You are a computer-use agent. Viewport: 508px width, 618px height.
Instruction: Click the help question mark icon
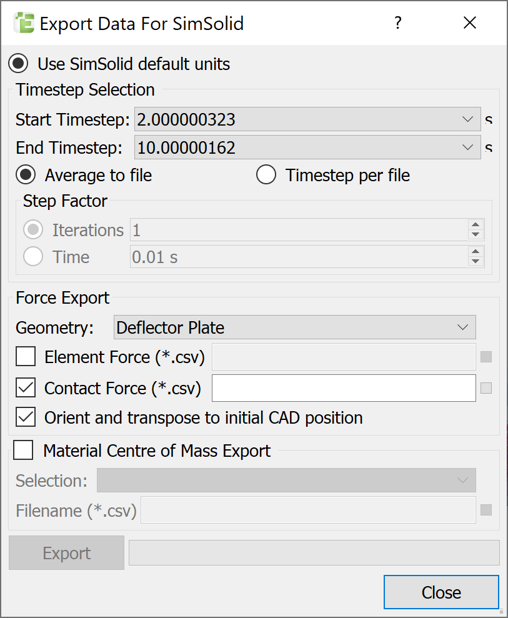coord(398,23)
